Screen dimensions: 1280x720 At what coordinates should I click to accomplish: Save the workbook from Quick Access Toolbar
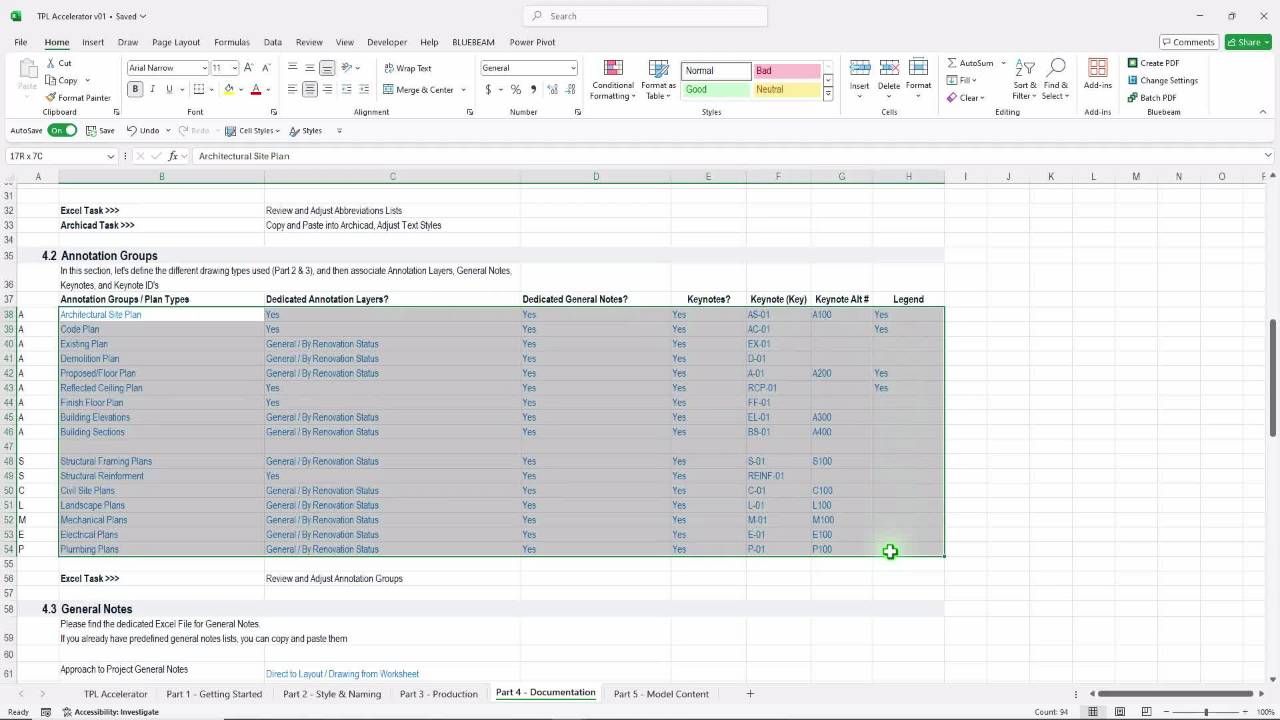100,130
